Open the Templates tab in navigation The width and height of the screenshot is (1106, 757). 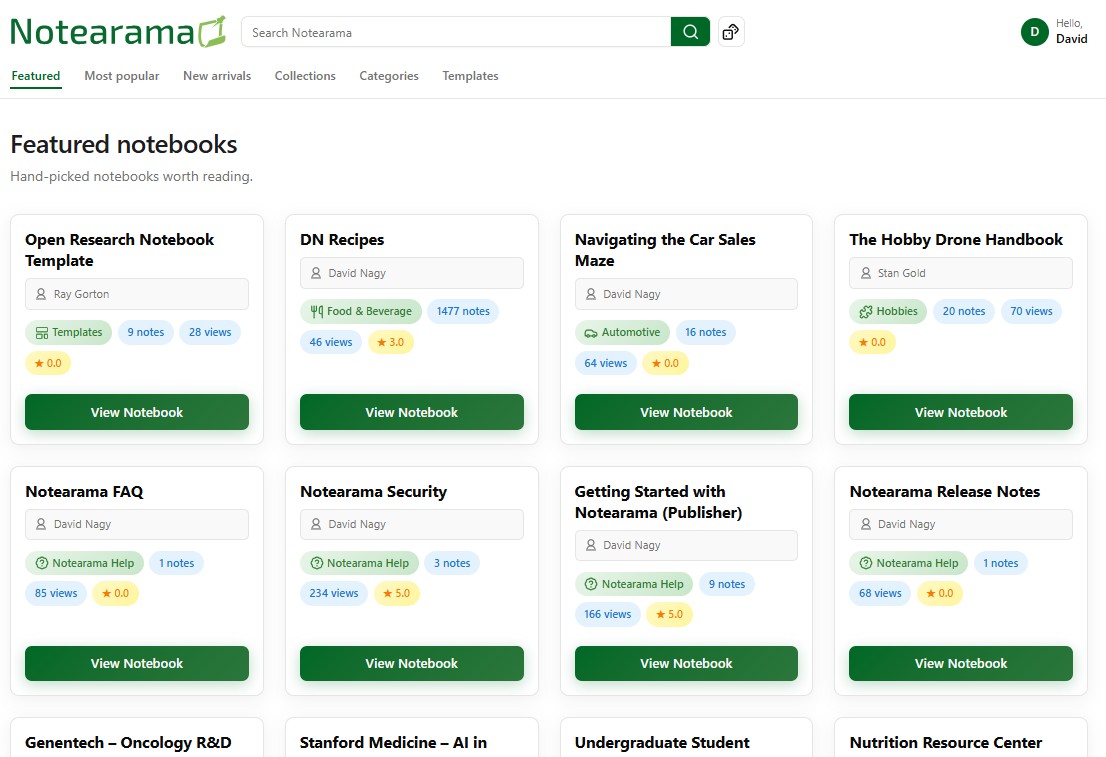[x=470, y=75]
